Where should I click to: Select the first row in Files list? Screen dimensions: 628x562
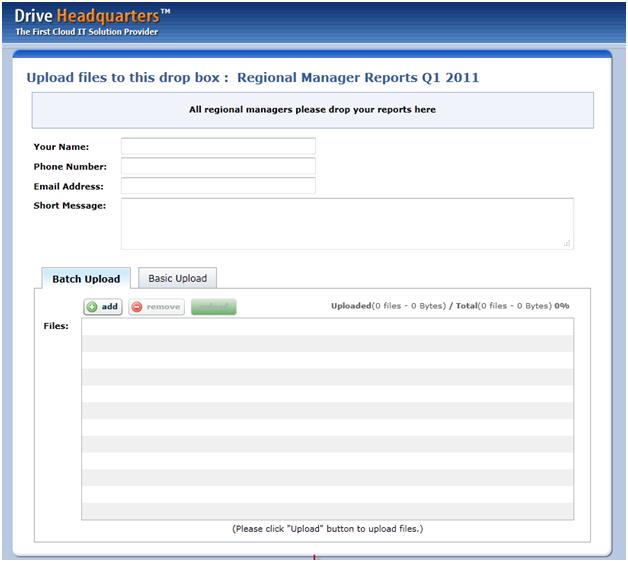[327, 327]
